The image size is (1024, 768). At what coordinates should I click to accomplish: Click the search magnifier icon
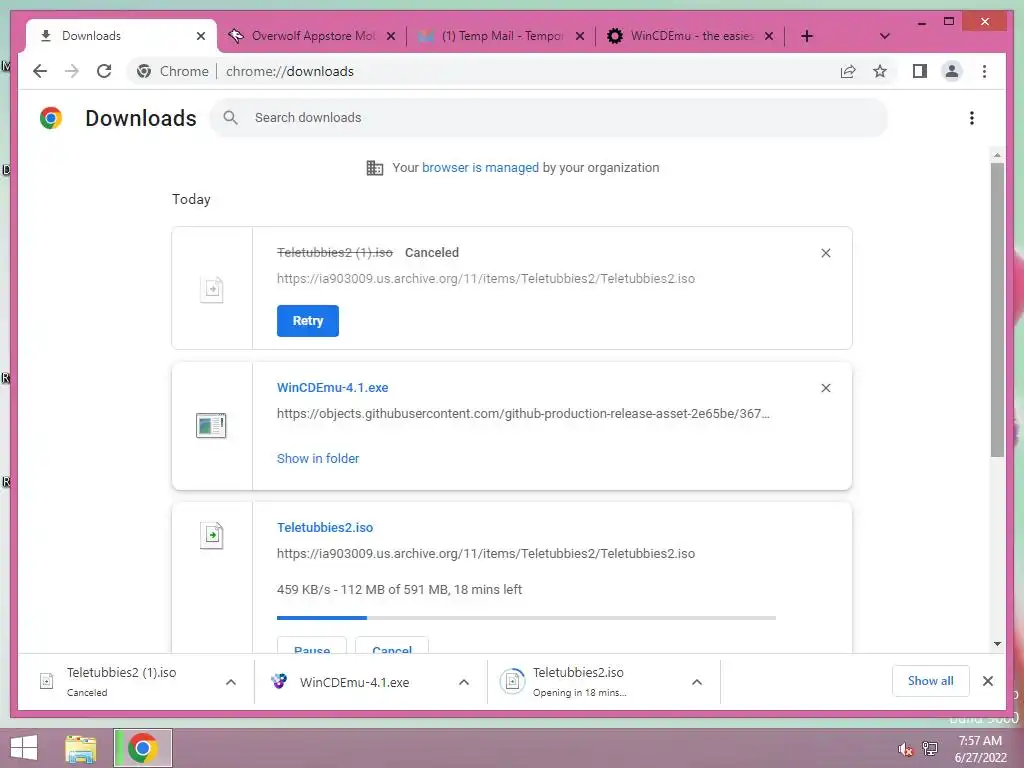click(x=230, y=118)
